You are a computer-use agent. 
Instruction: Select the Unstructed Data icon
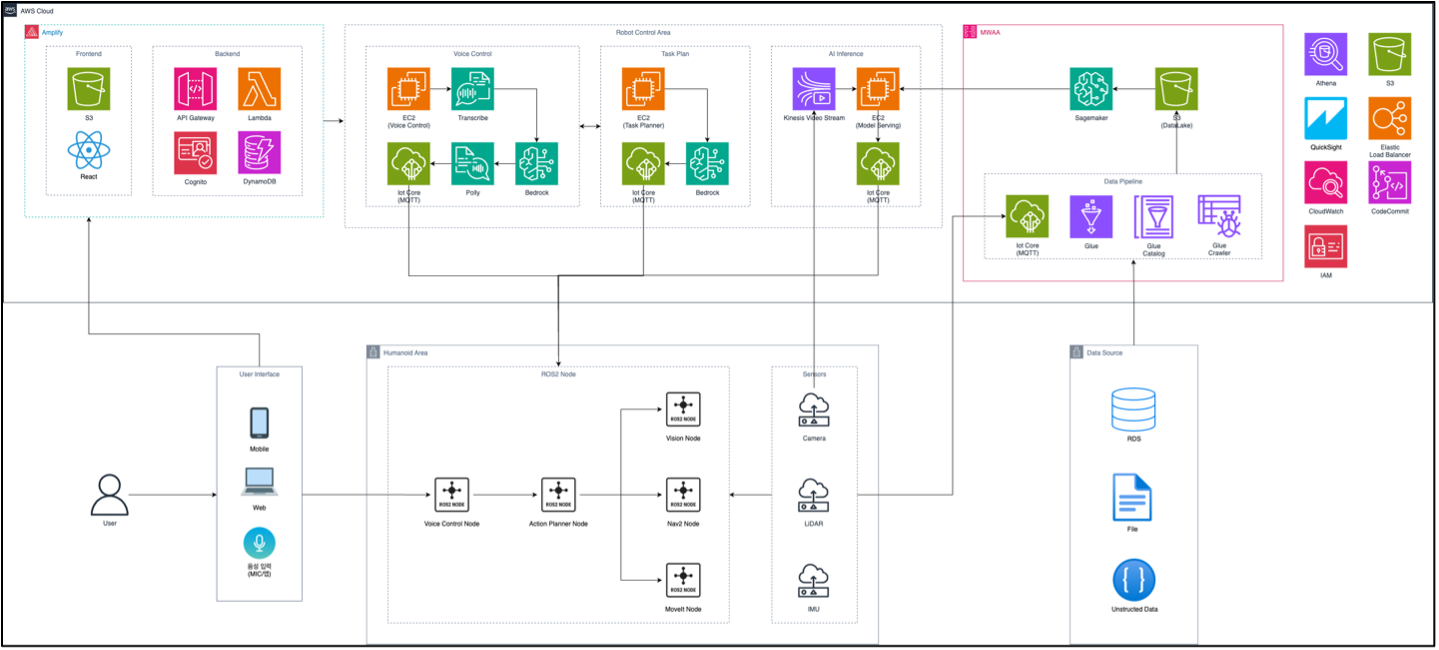1133,580
